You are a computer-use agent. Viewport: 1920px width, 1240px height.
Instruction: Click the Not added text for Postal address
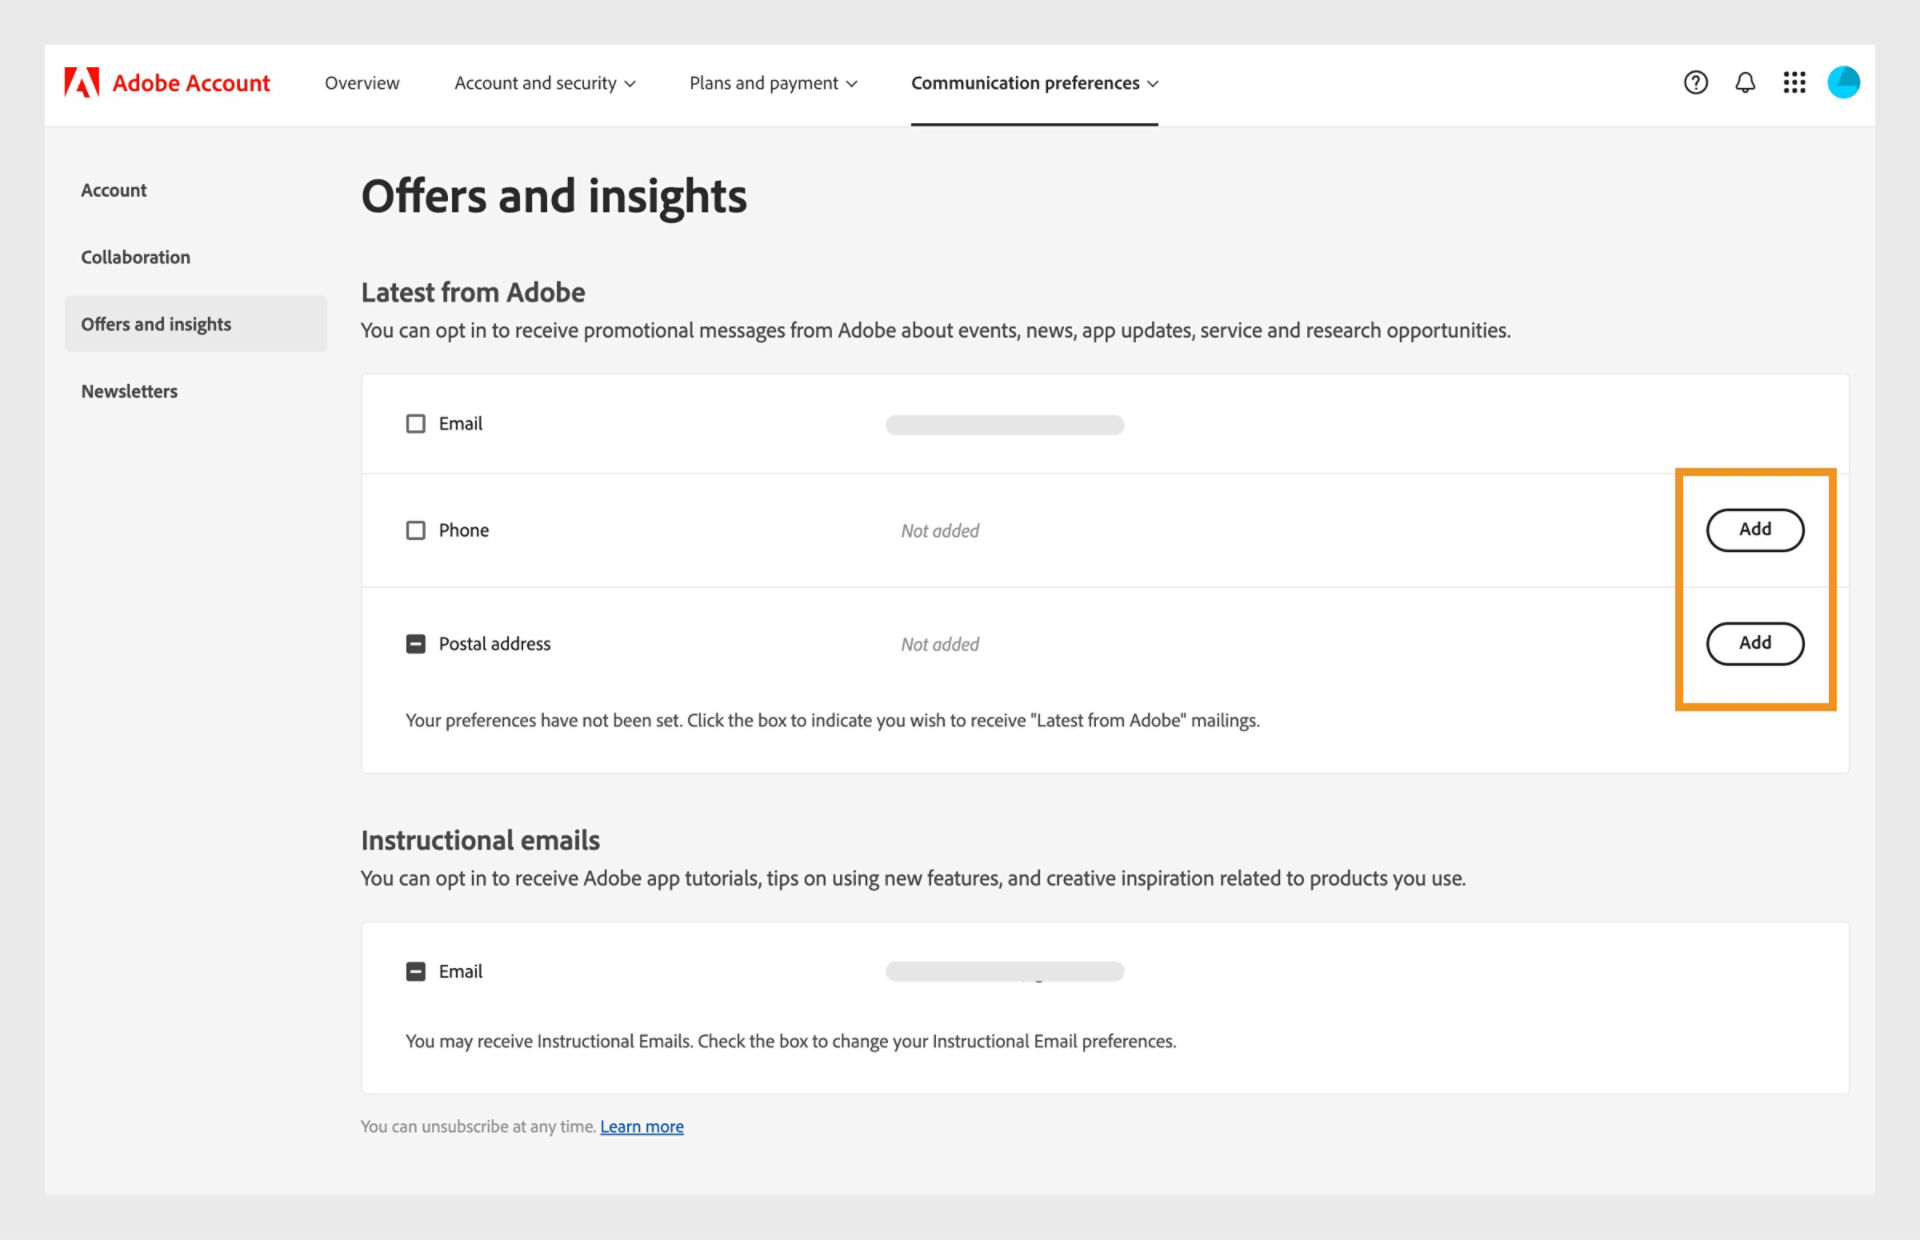coord(940,644)
